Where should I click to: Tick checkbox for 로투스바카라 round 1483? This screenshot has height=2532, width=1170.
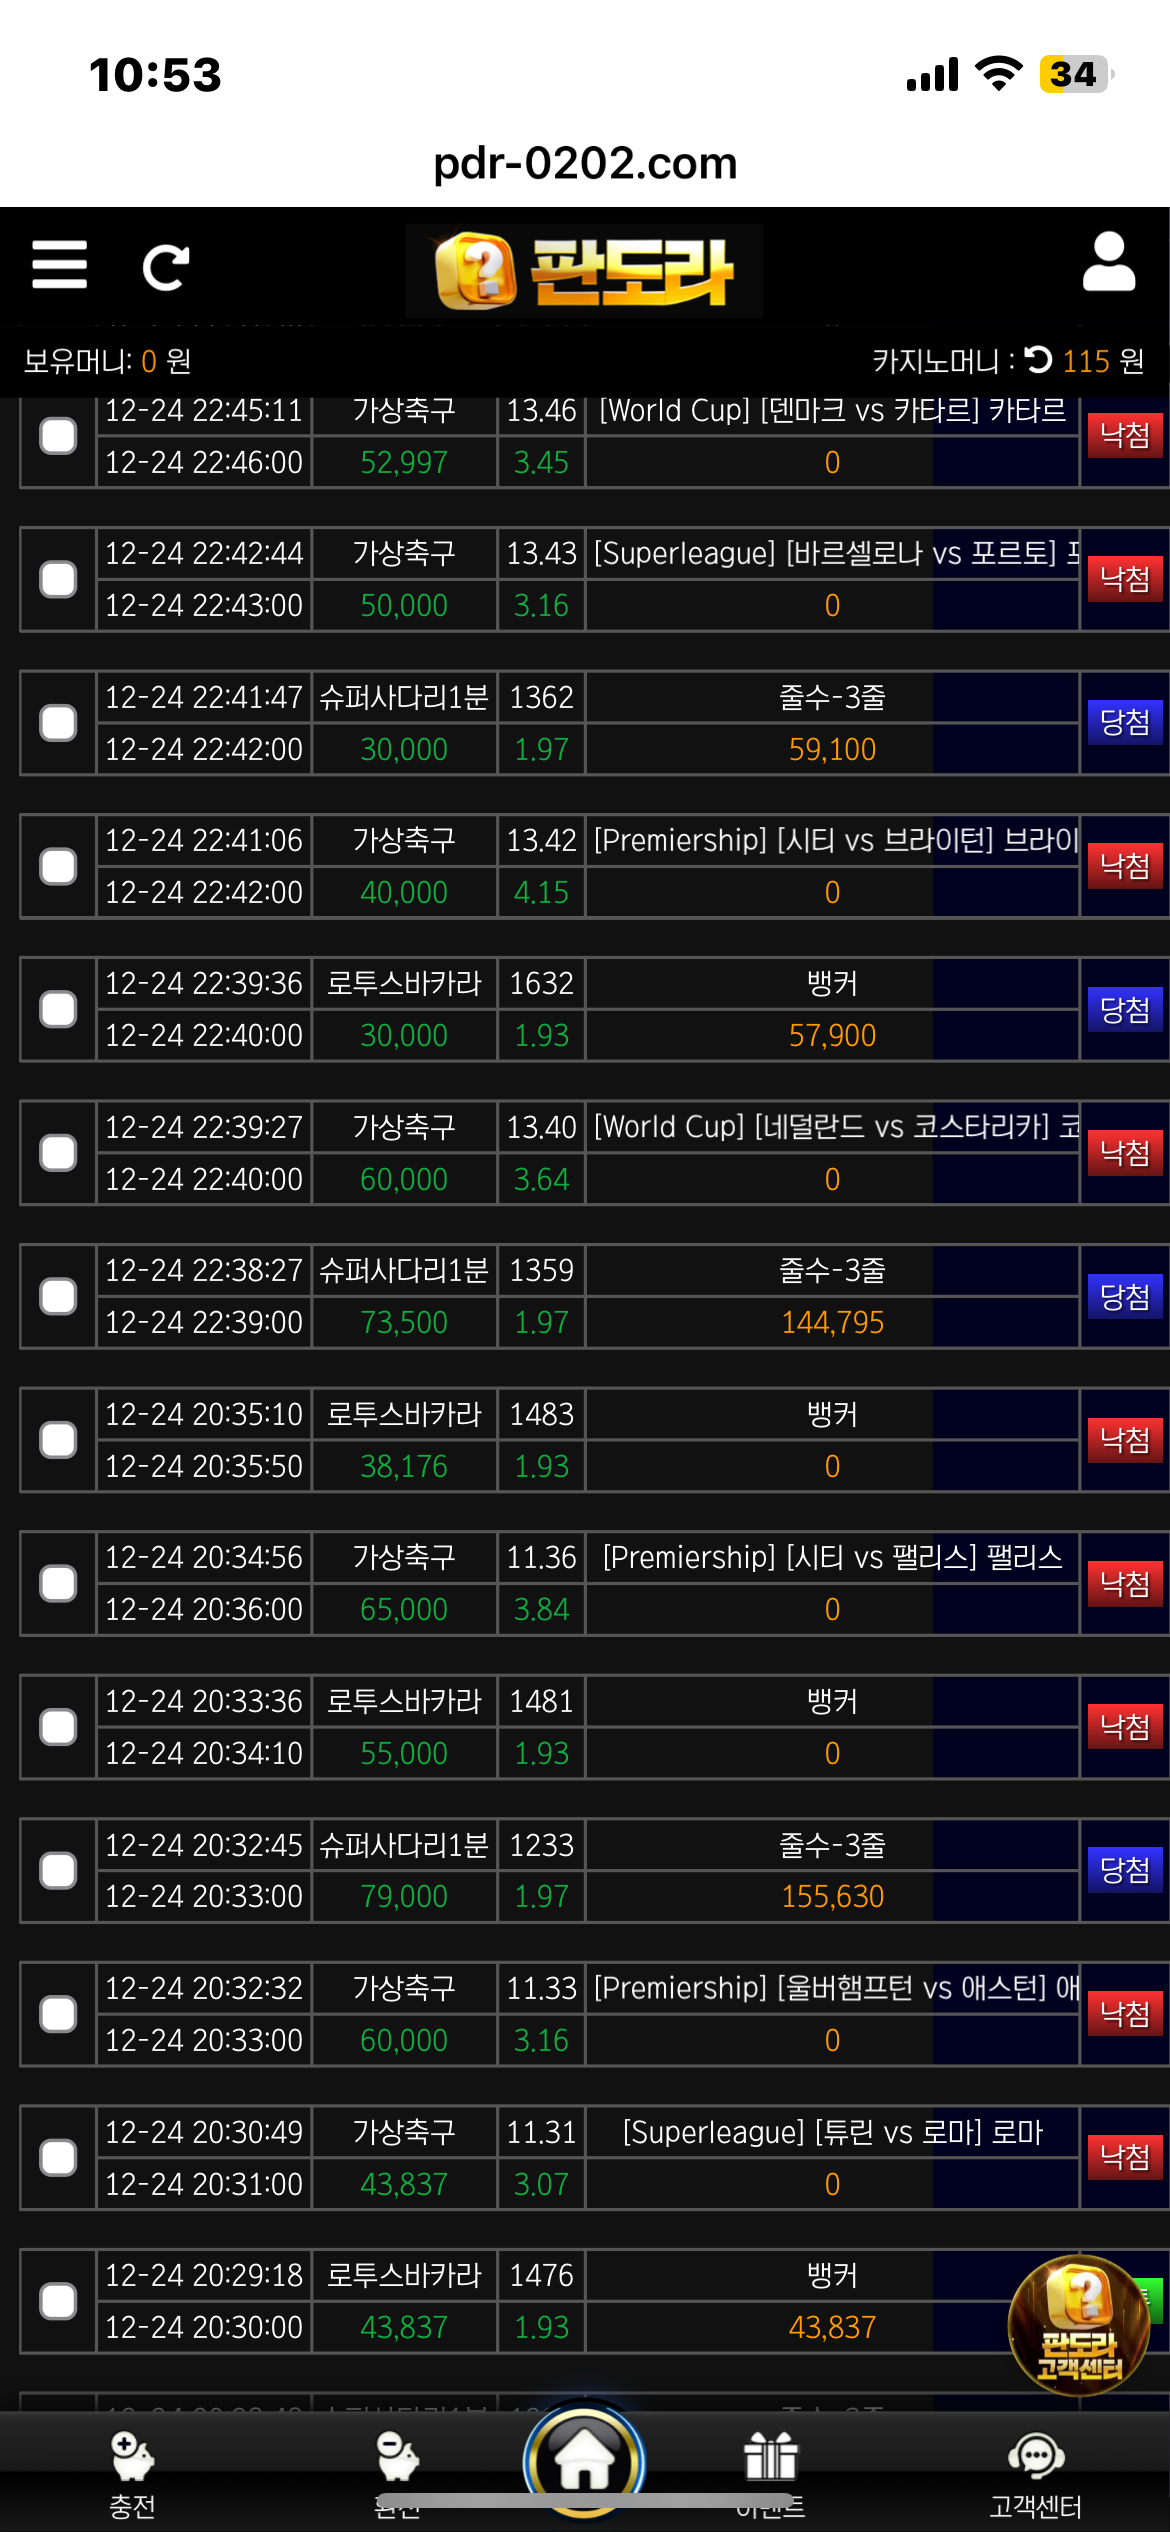point(58,1440)
